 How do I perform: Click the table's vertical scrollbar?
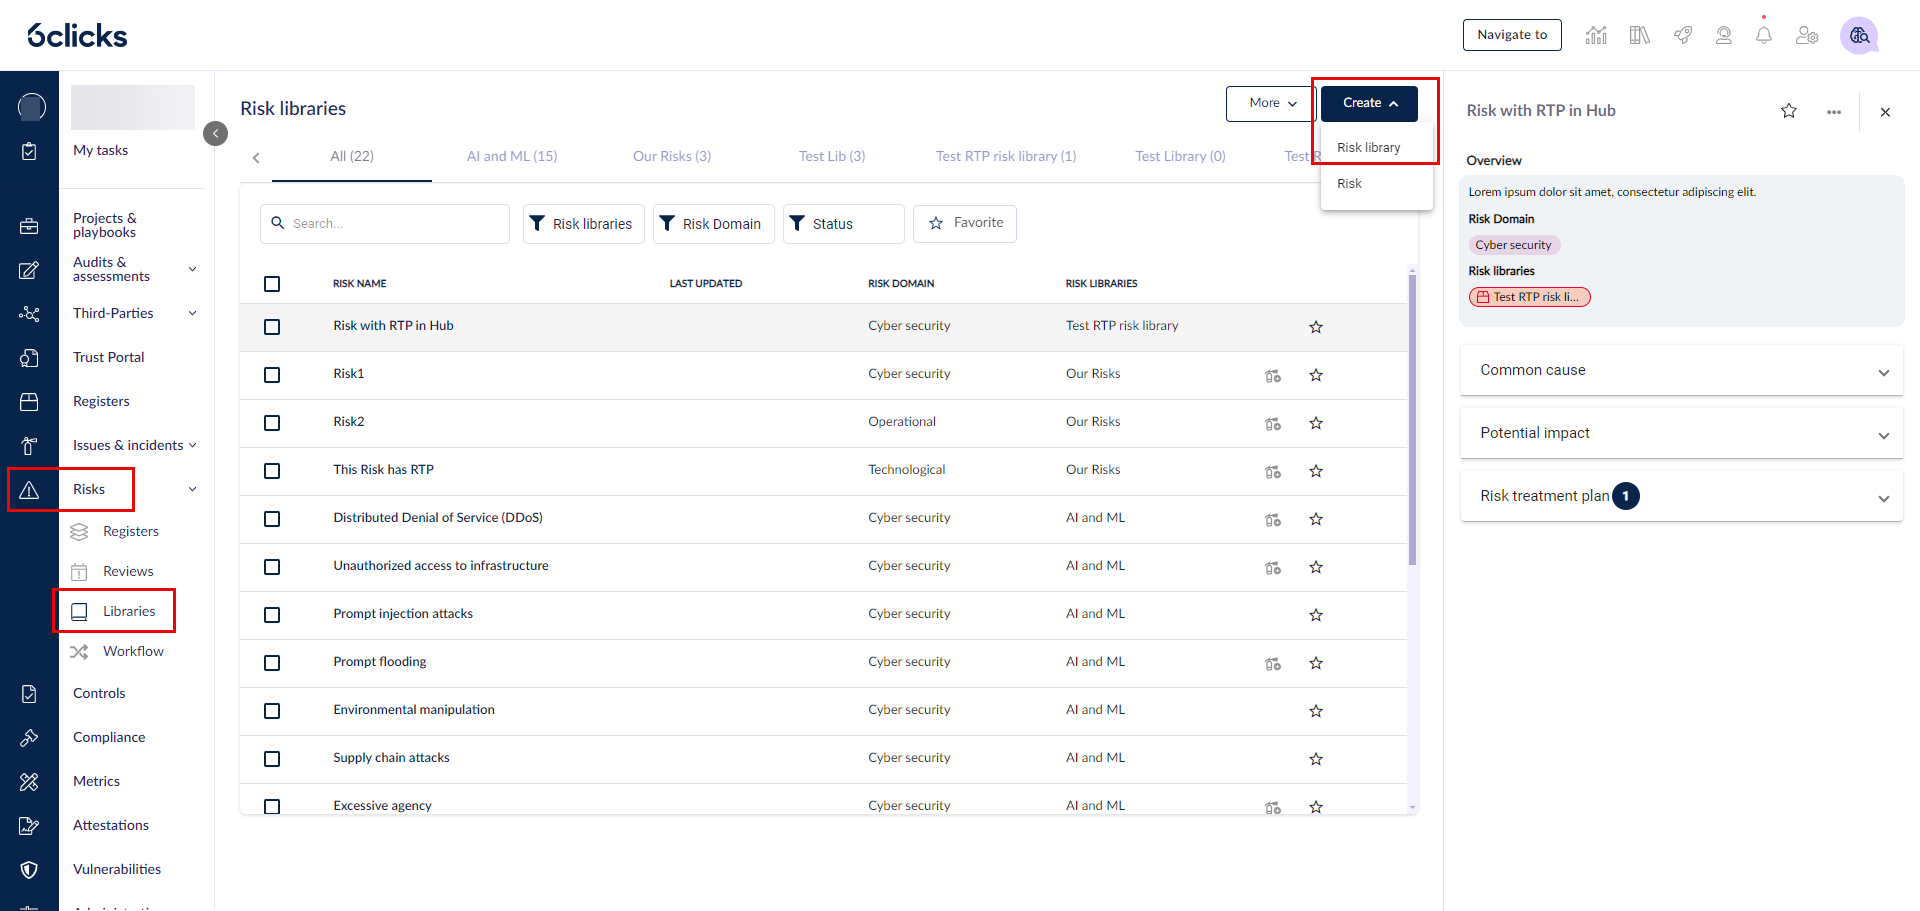[x=1412, y=420]
